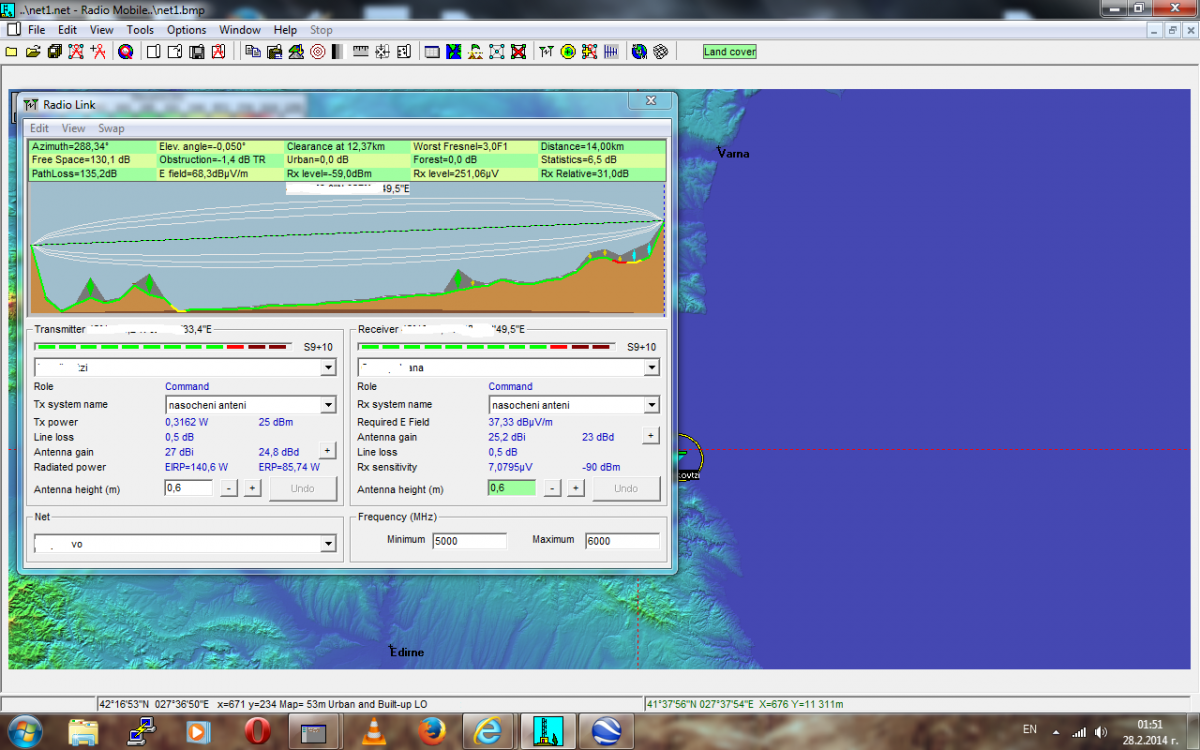Click the yellow circle coverage toolbar icon
Screen dimensions: 1200x750
click(x=568, y=51)
